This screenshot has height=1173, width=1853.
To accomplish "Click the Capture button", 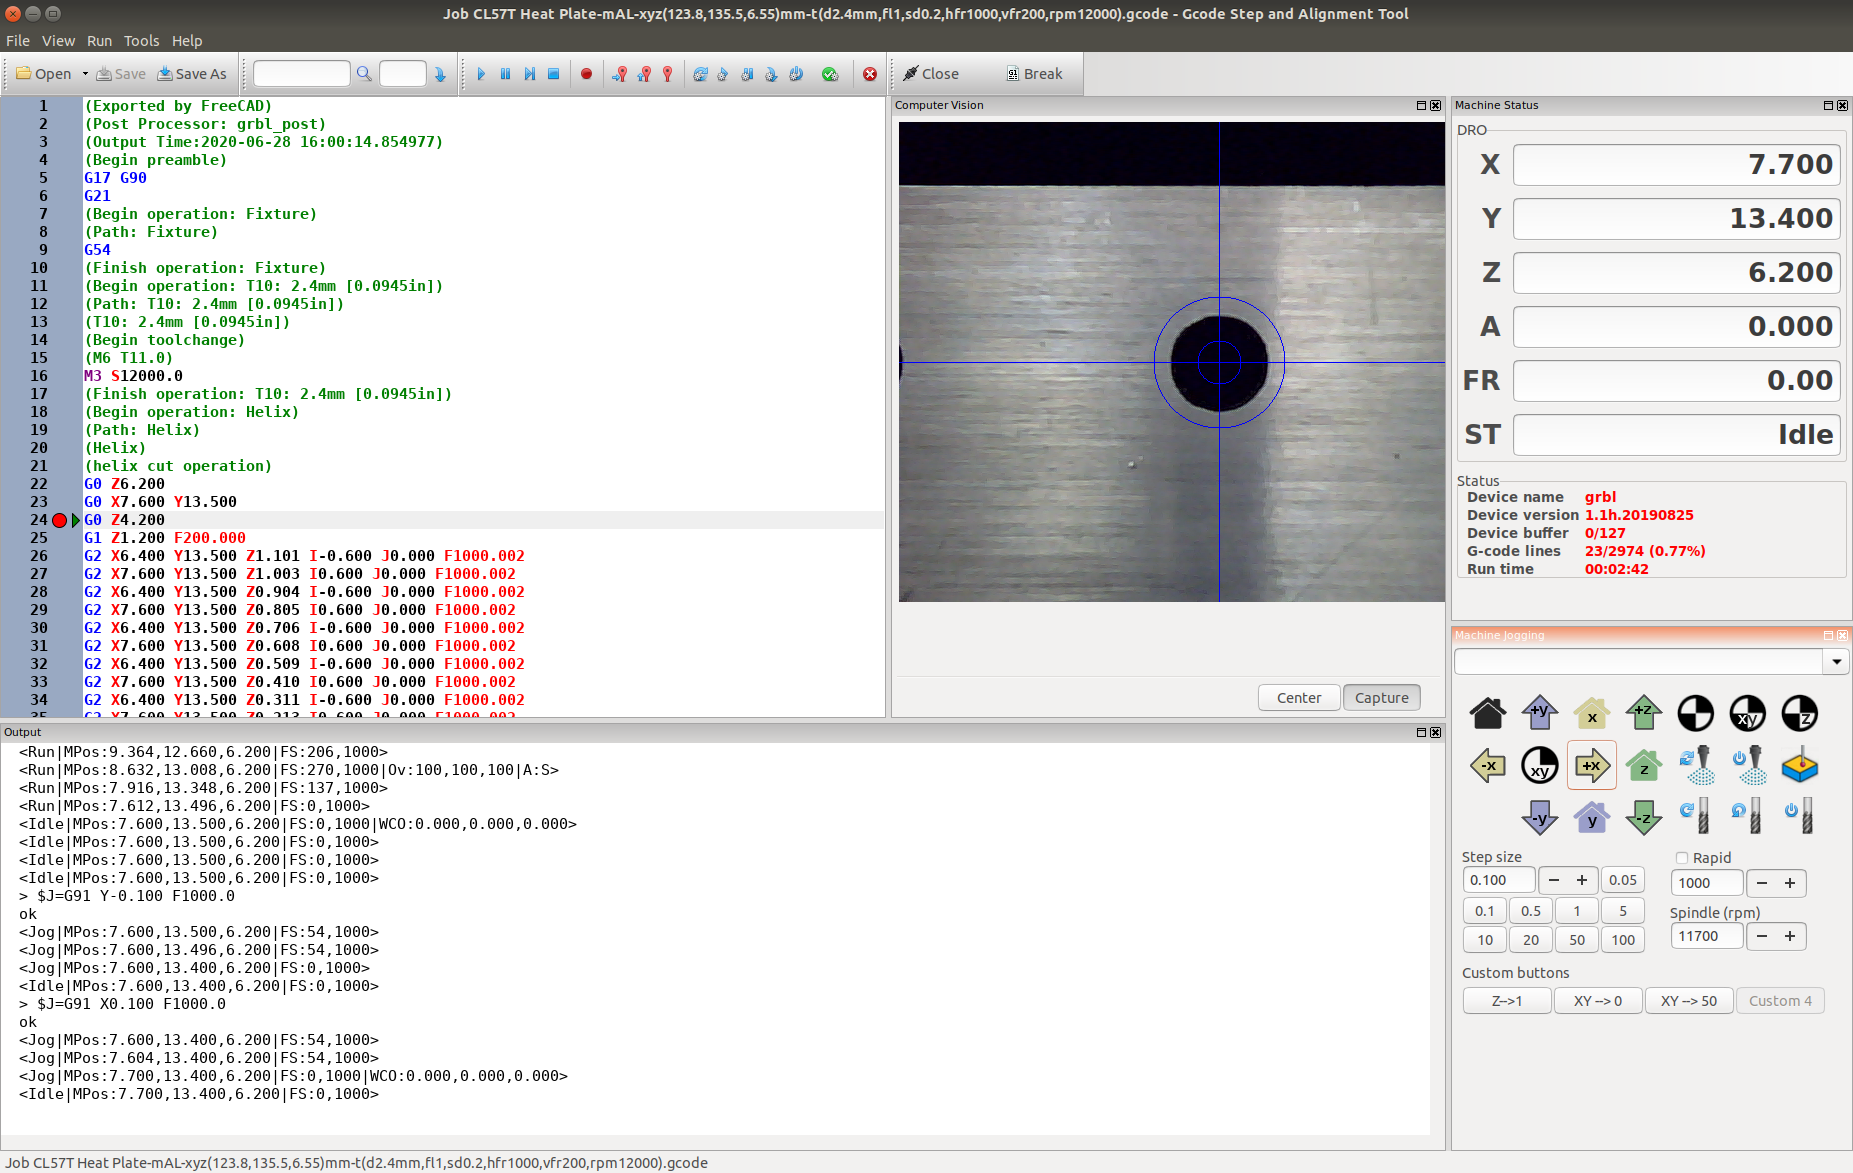I will [1382, 698].
